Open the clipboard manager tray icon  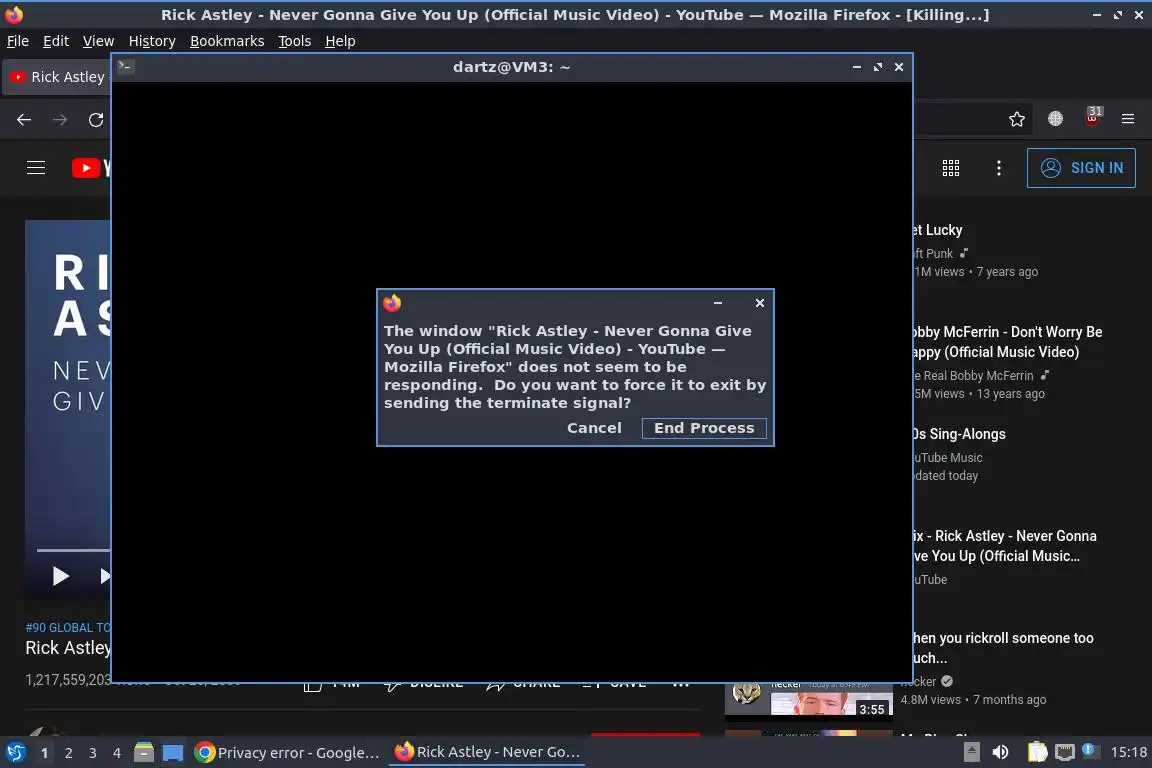1037,752
